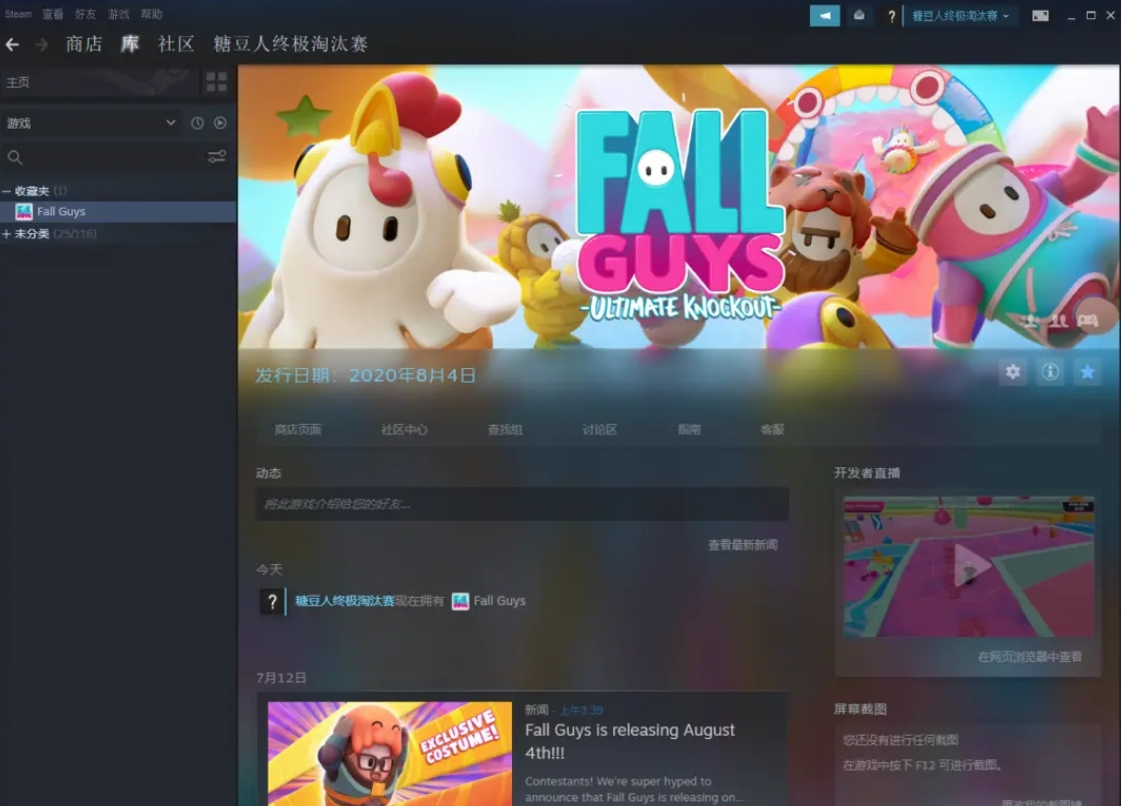
Task: Click the question mark avatar in activity feed
Action: click(271, 601)
